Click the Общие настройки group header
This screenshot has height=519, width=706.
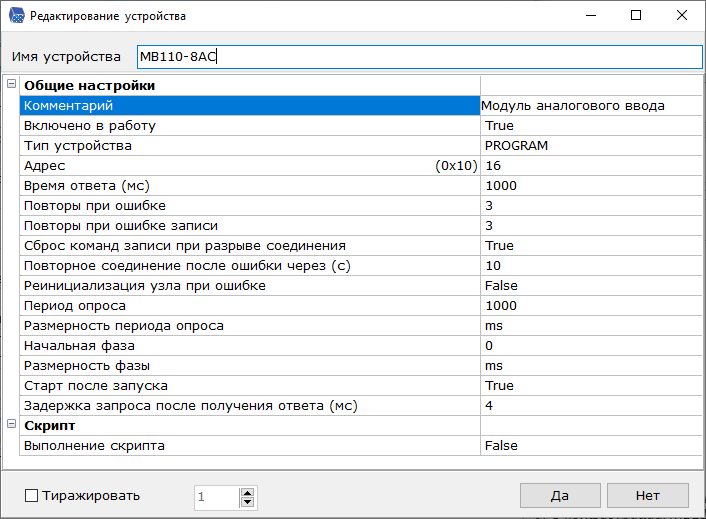tap(90, 86)
